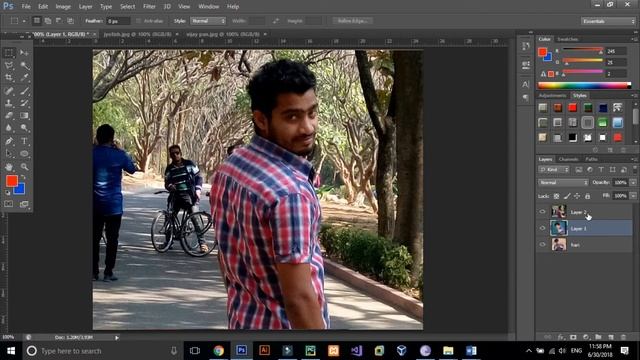This screenshot has width=640, height=360.
Task: Add layer style with fx icon
Action: [x=561, y=337]
